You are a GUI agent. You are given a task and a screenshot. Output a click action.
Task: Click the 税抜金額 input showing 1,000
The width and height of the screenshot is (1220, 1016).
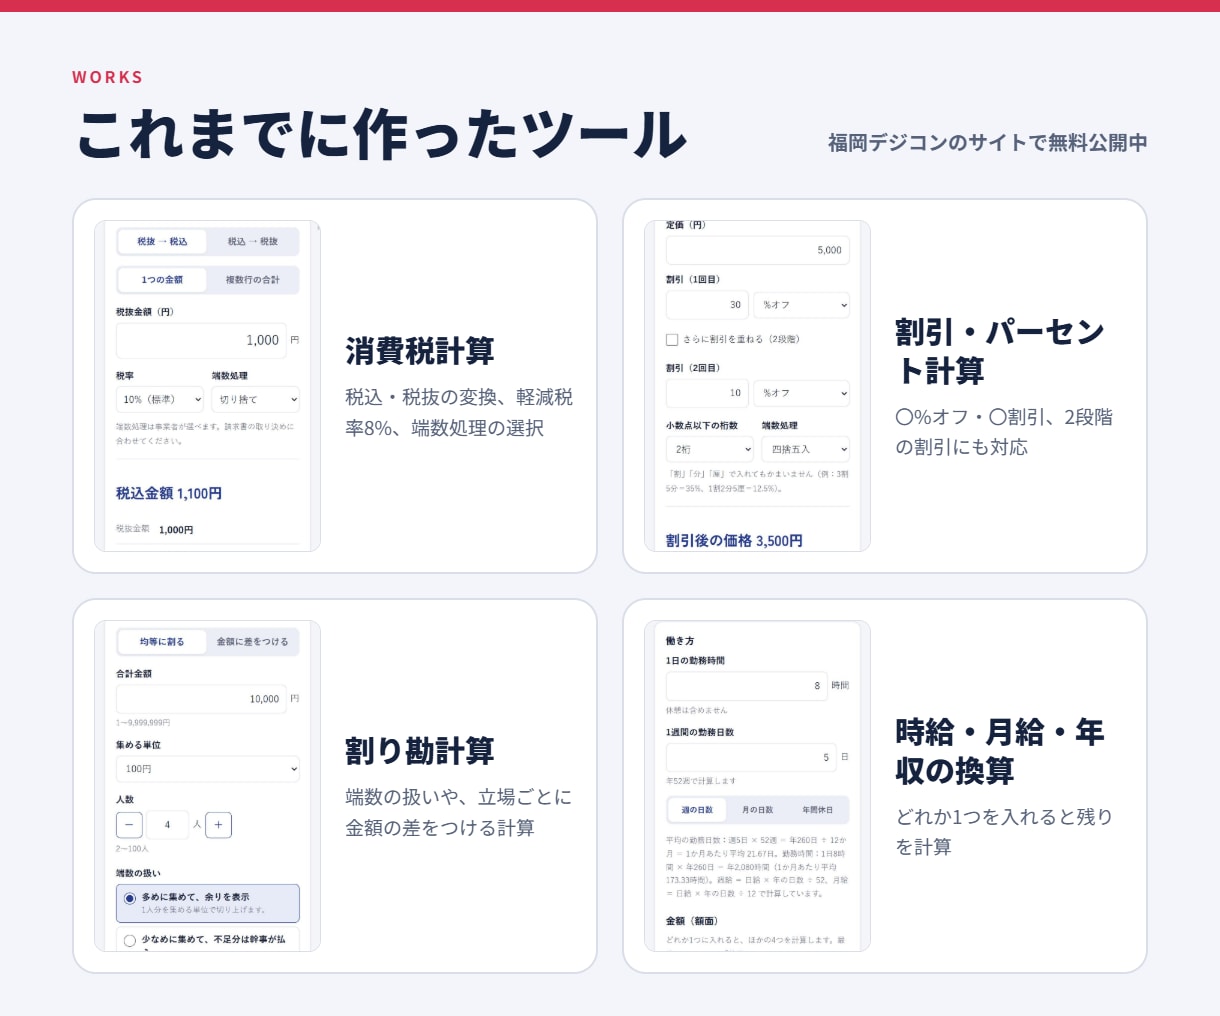pyautogui.click(x=201, y=341)
